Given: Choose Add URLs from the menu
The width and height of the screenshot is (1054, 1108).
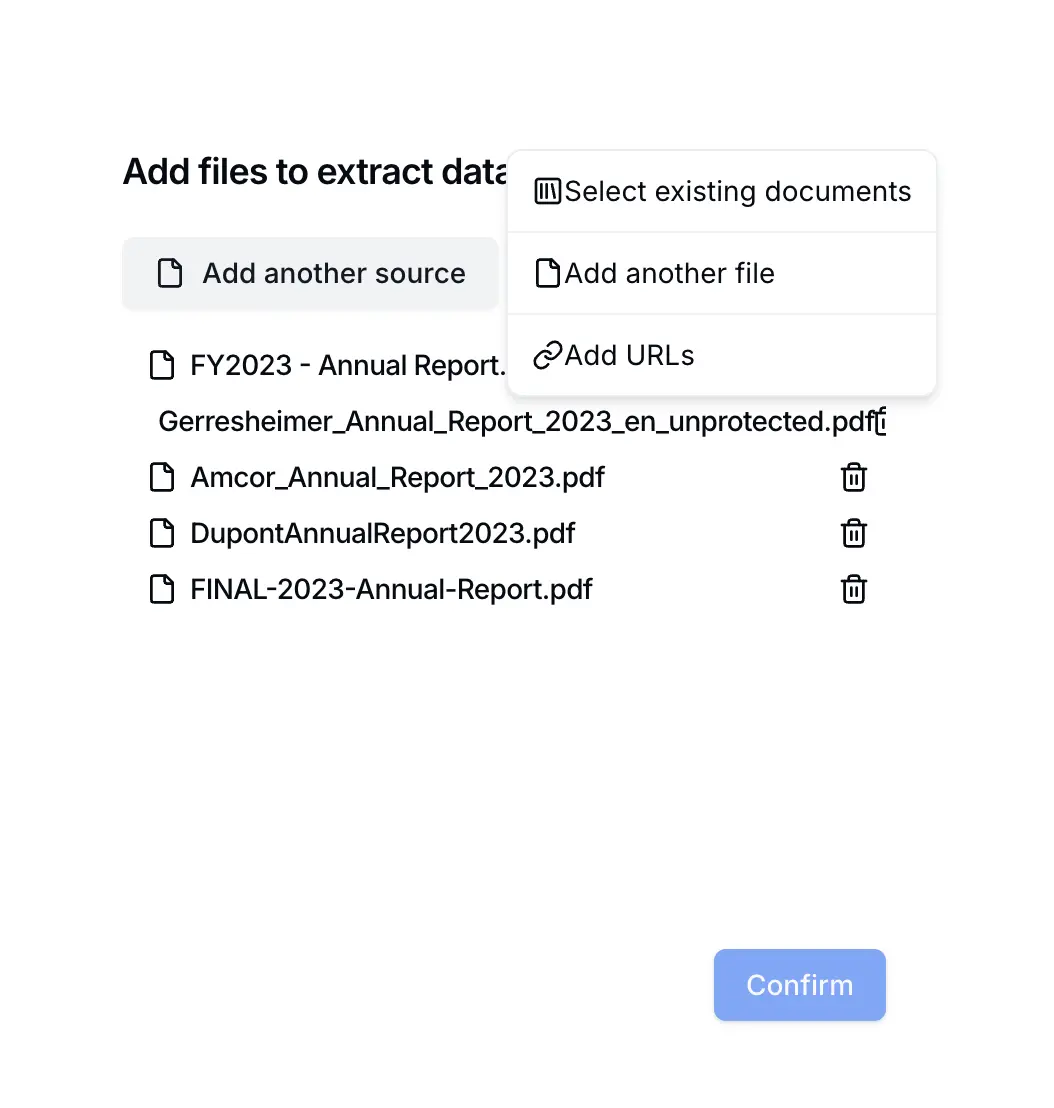Looking at the screenshot, I should [629, 355].
